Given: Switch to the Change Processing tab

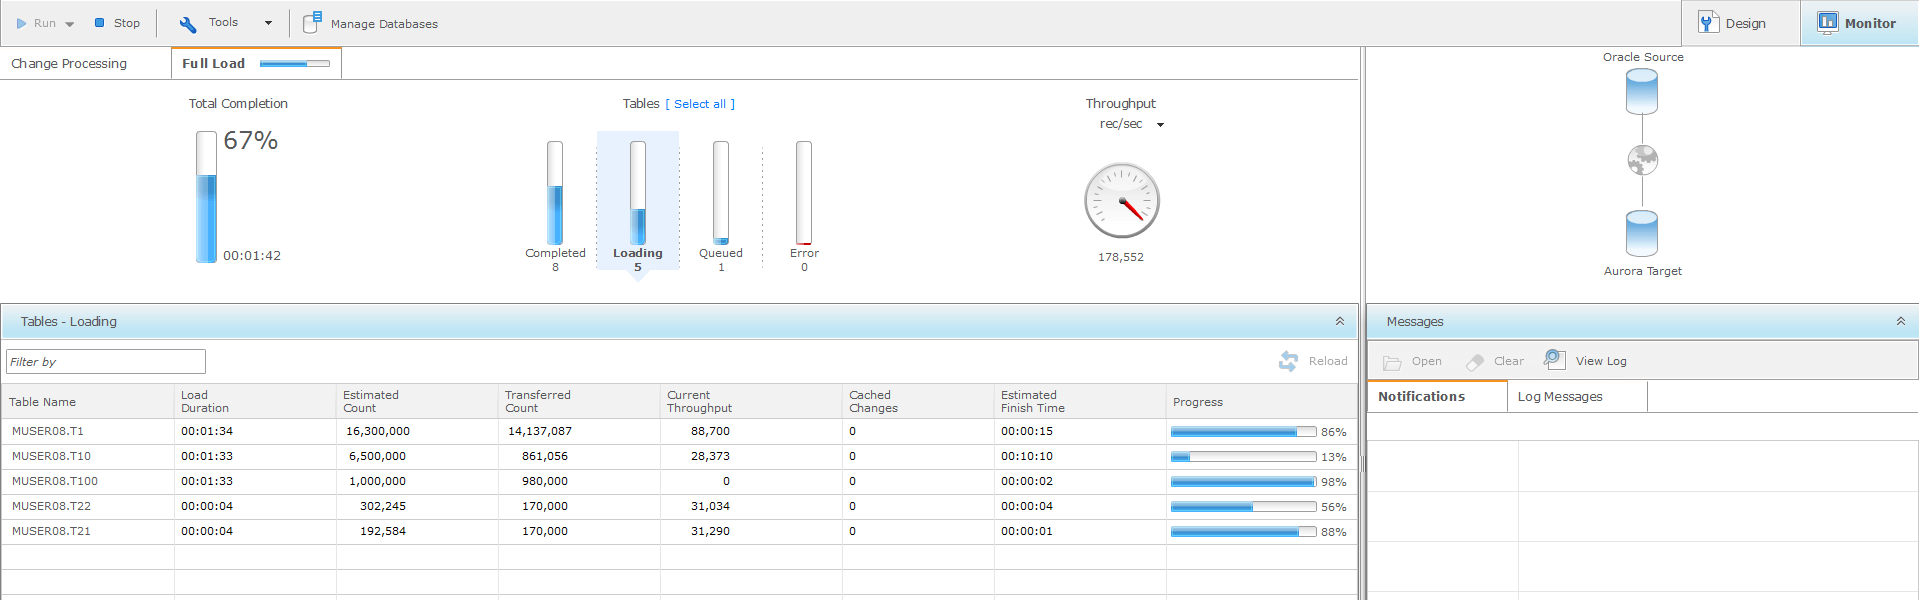Looking at the screenshot, I should pos(69,63).
